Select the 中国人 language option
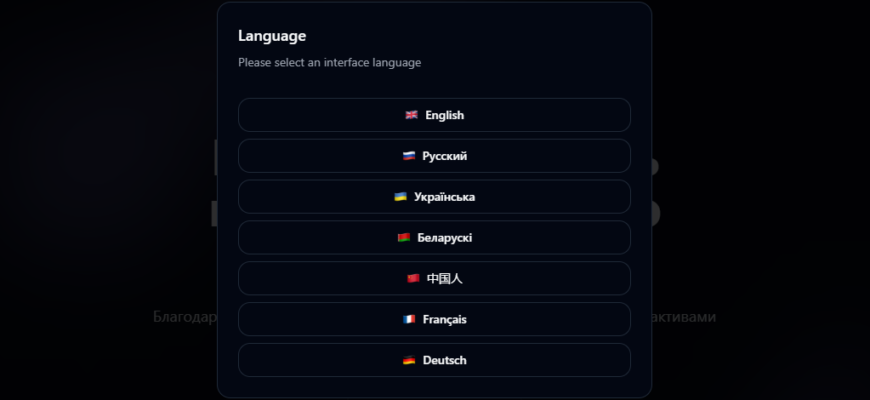This screenshot has height=400, width=870. click(434, 278)
